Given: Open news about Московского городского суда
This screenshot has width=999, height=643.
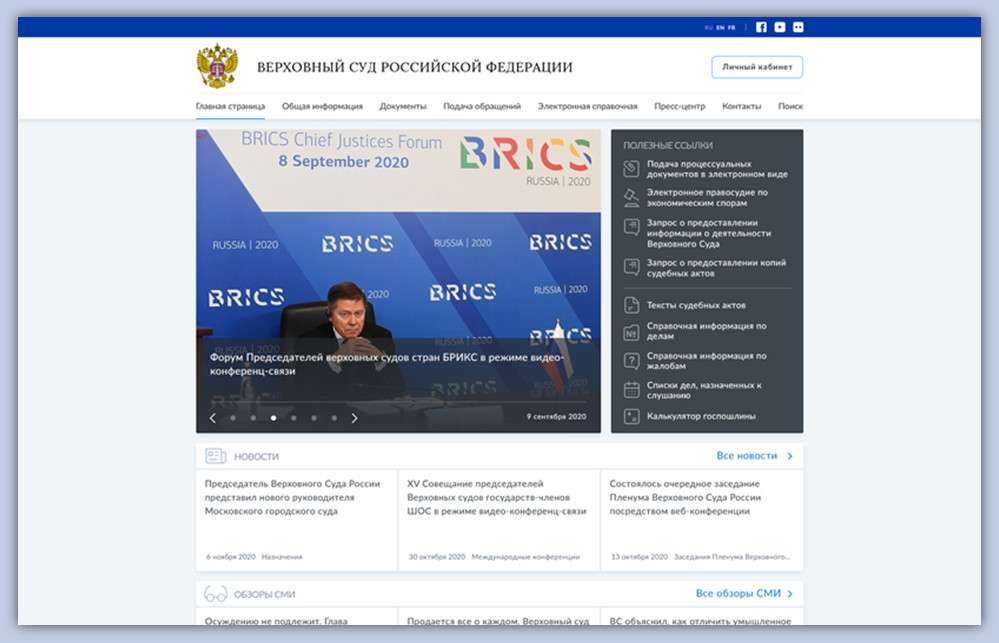Looking at the screenshot, I should coord(292,497).
